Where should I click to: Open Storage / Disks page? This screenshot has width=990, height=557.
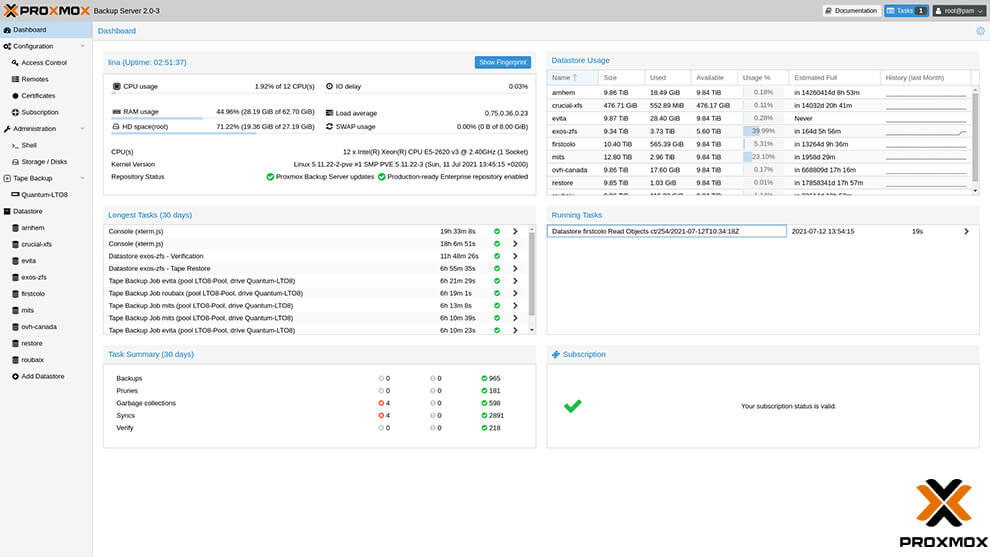click(44, 162)
